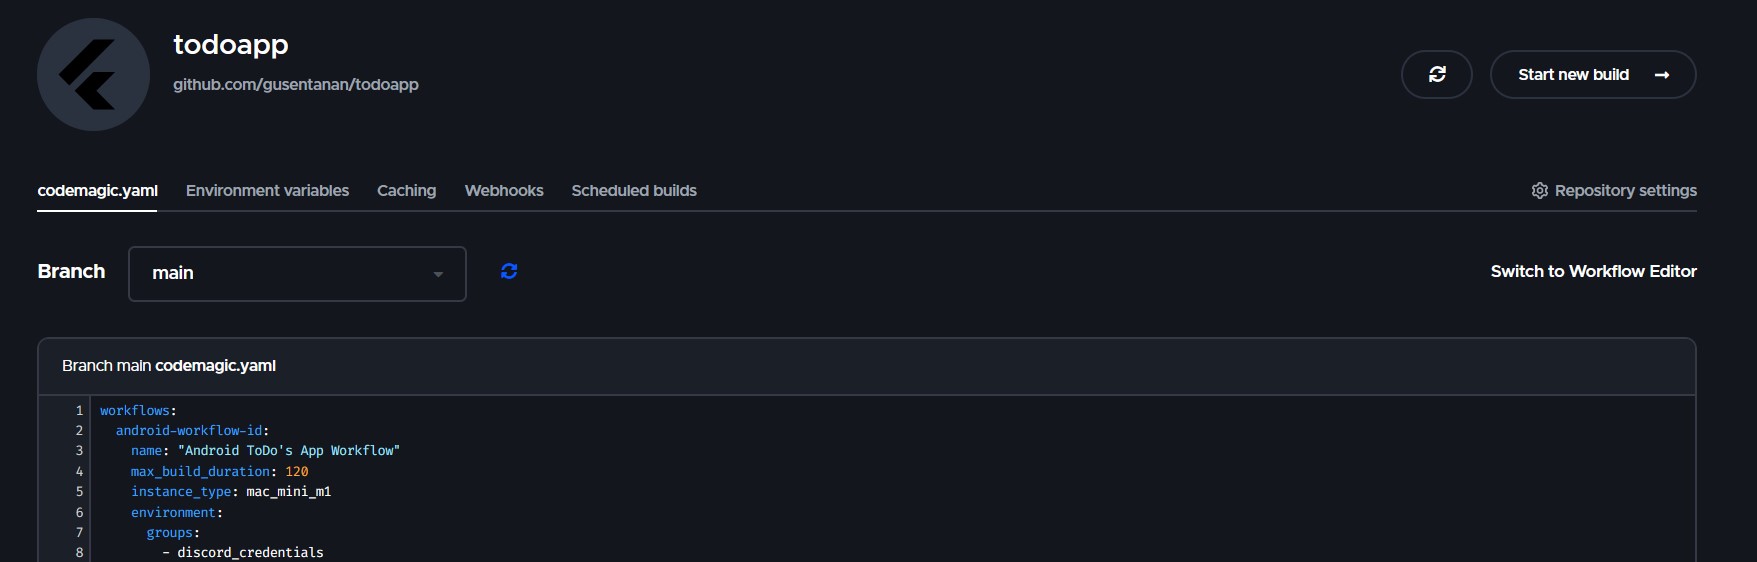
Task: Open Repository settings
Action: pos(1614,191)
